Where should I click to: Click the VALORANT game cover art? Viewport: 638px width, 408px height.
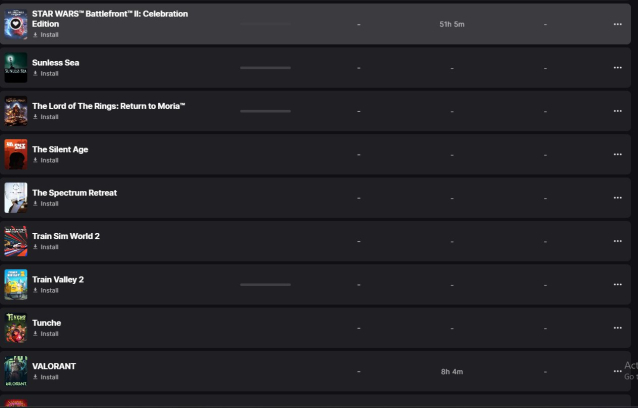[x=16, y=371]
